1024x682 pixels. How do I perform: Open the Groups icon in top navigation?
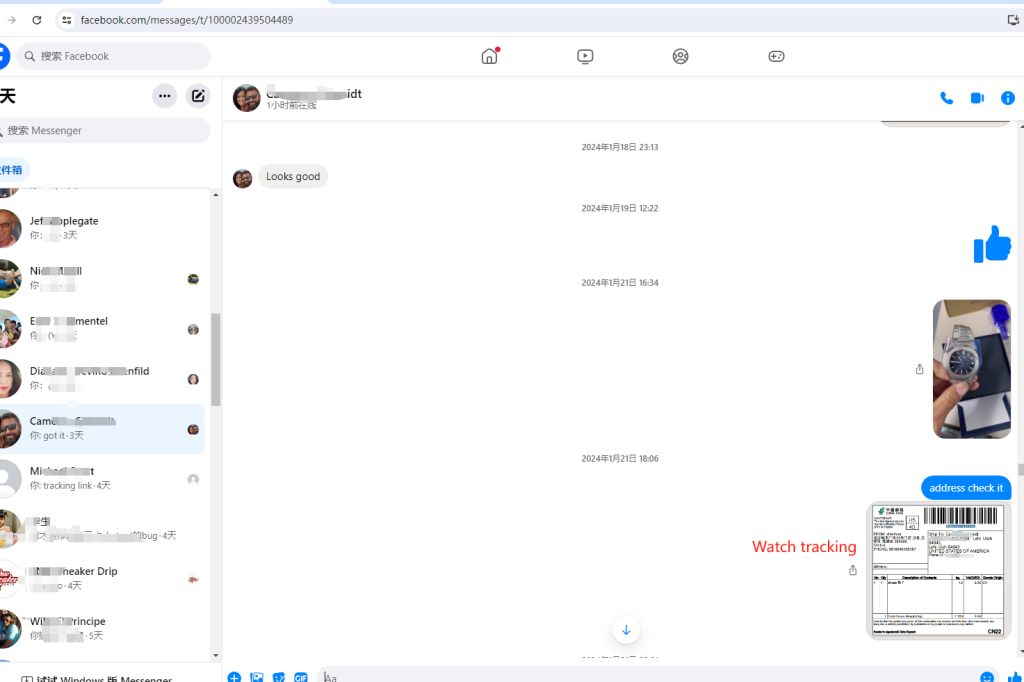point(680,56)
